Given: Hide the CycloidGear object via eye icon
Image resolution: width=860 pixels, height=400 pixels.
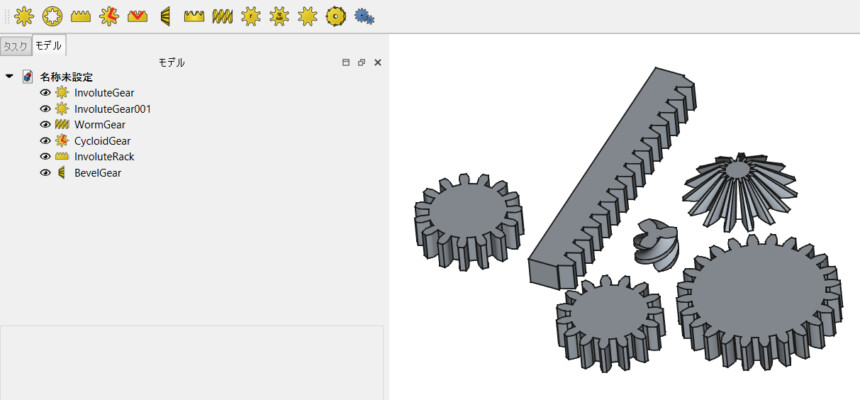Looking at the screenshot, I should point(46,140).
